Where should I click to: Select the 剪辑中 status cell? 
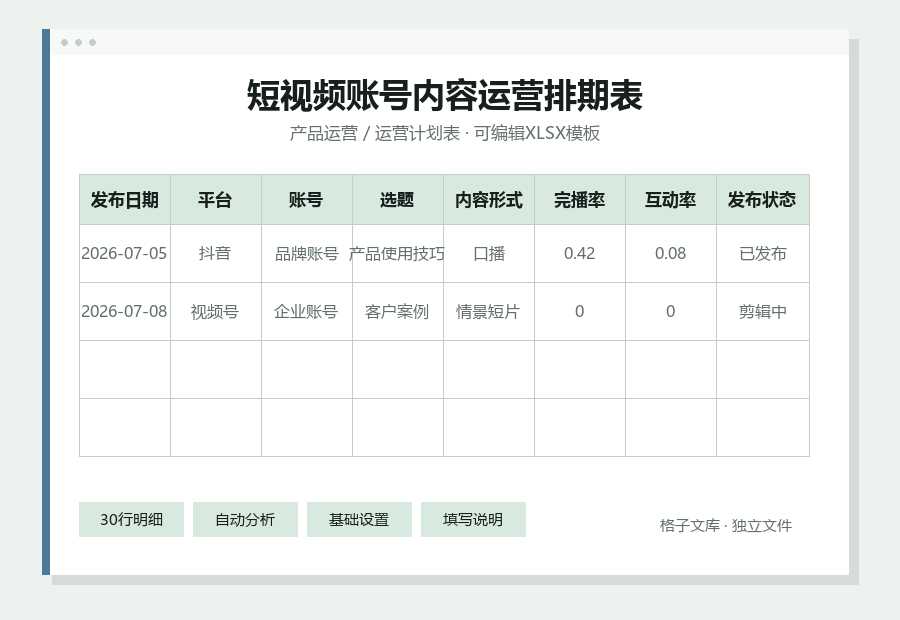(x=763, y=312)
